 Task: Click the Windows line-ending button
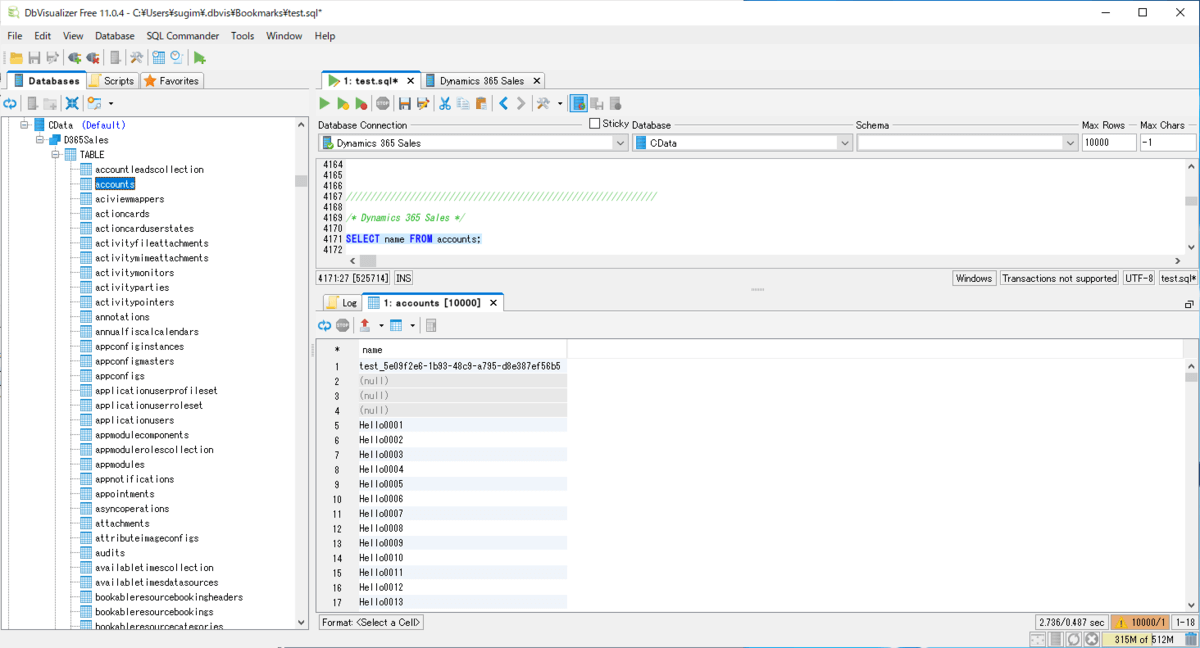tap(973, 278)
